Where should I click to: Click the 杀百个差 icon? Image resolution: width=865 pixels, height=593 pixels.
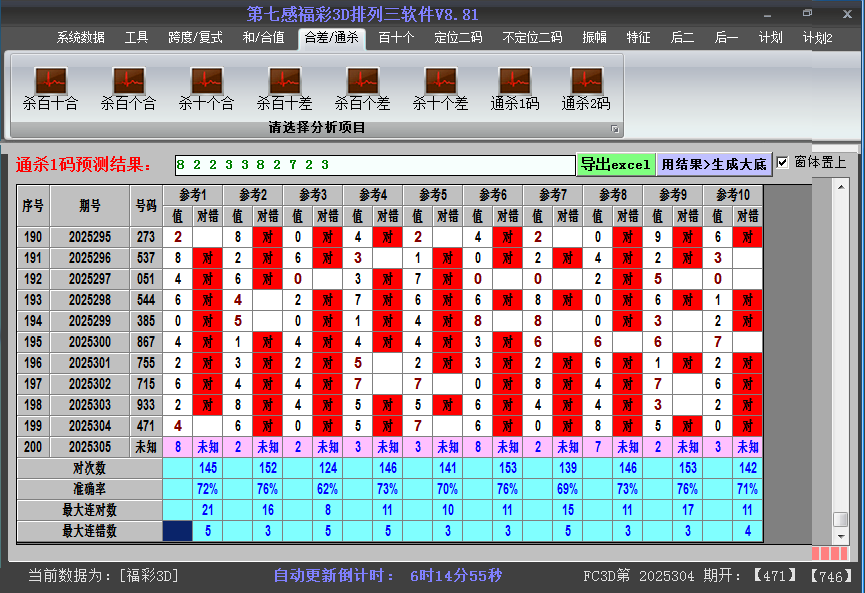coord(362,81)
